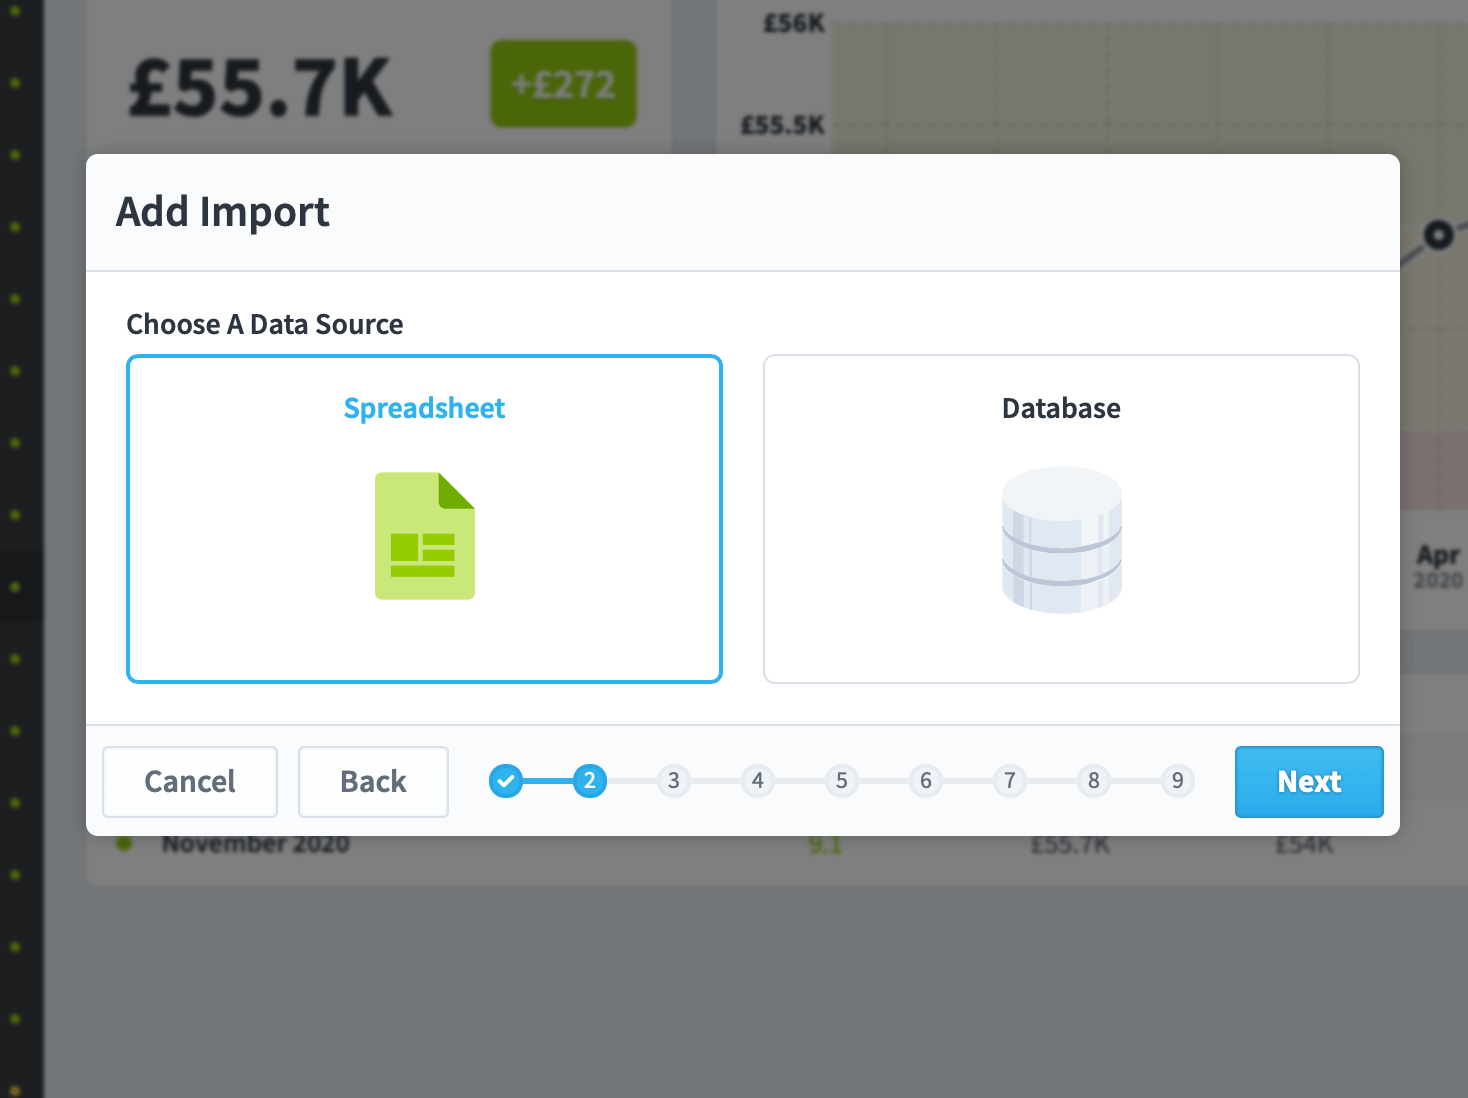Screen dimensions: 1468x1098
Task: Click the highlighted step 2 indicator
Action: (590, 781)
